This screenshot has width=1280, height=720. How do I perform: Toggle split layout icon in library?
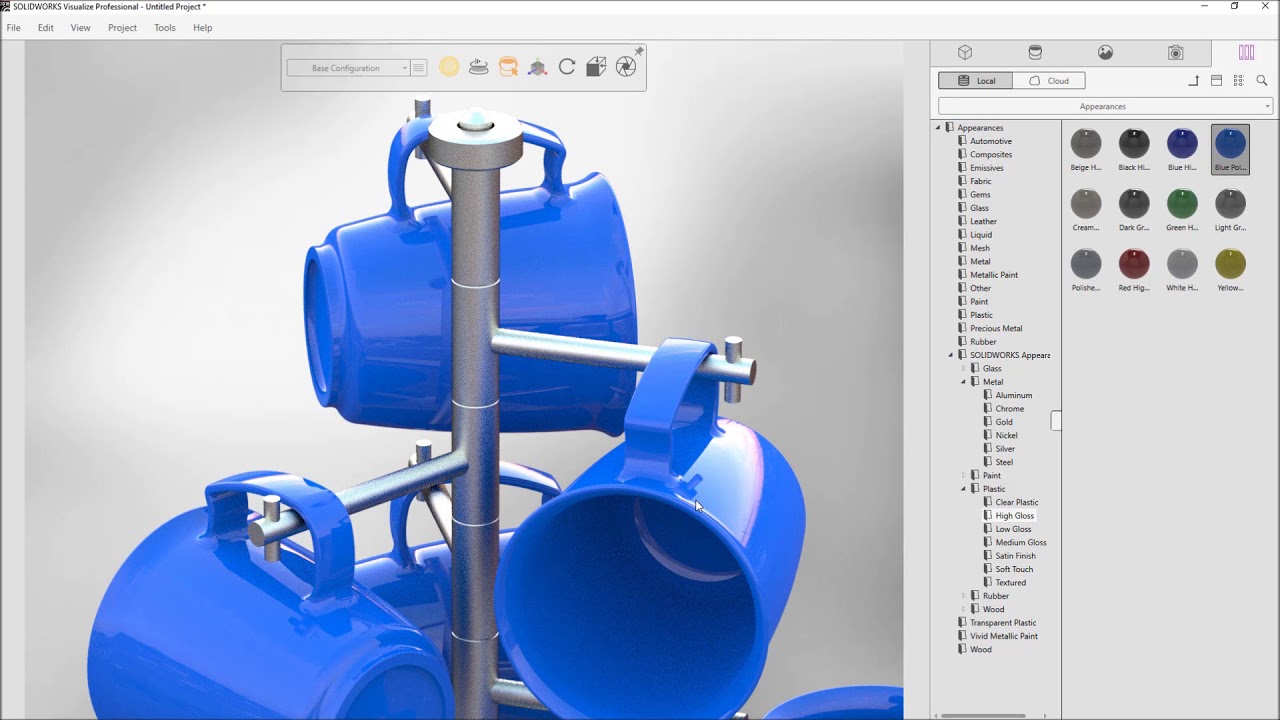pos(1216,81)
